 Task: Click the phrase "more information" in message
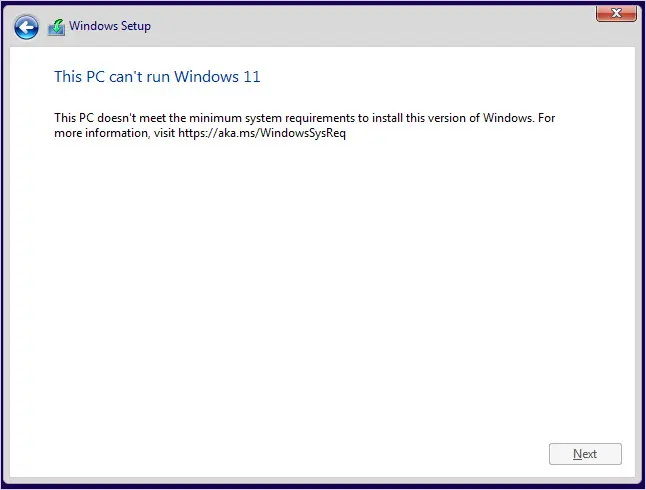(101, 133)
